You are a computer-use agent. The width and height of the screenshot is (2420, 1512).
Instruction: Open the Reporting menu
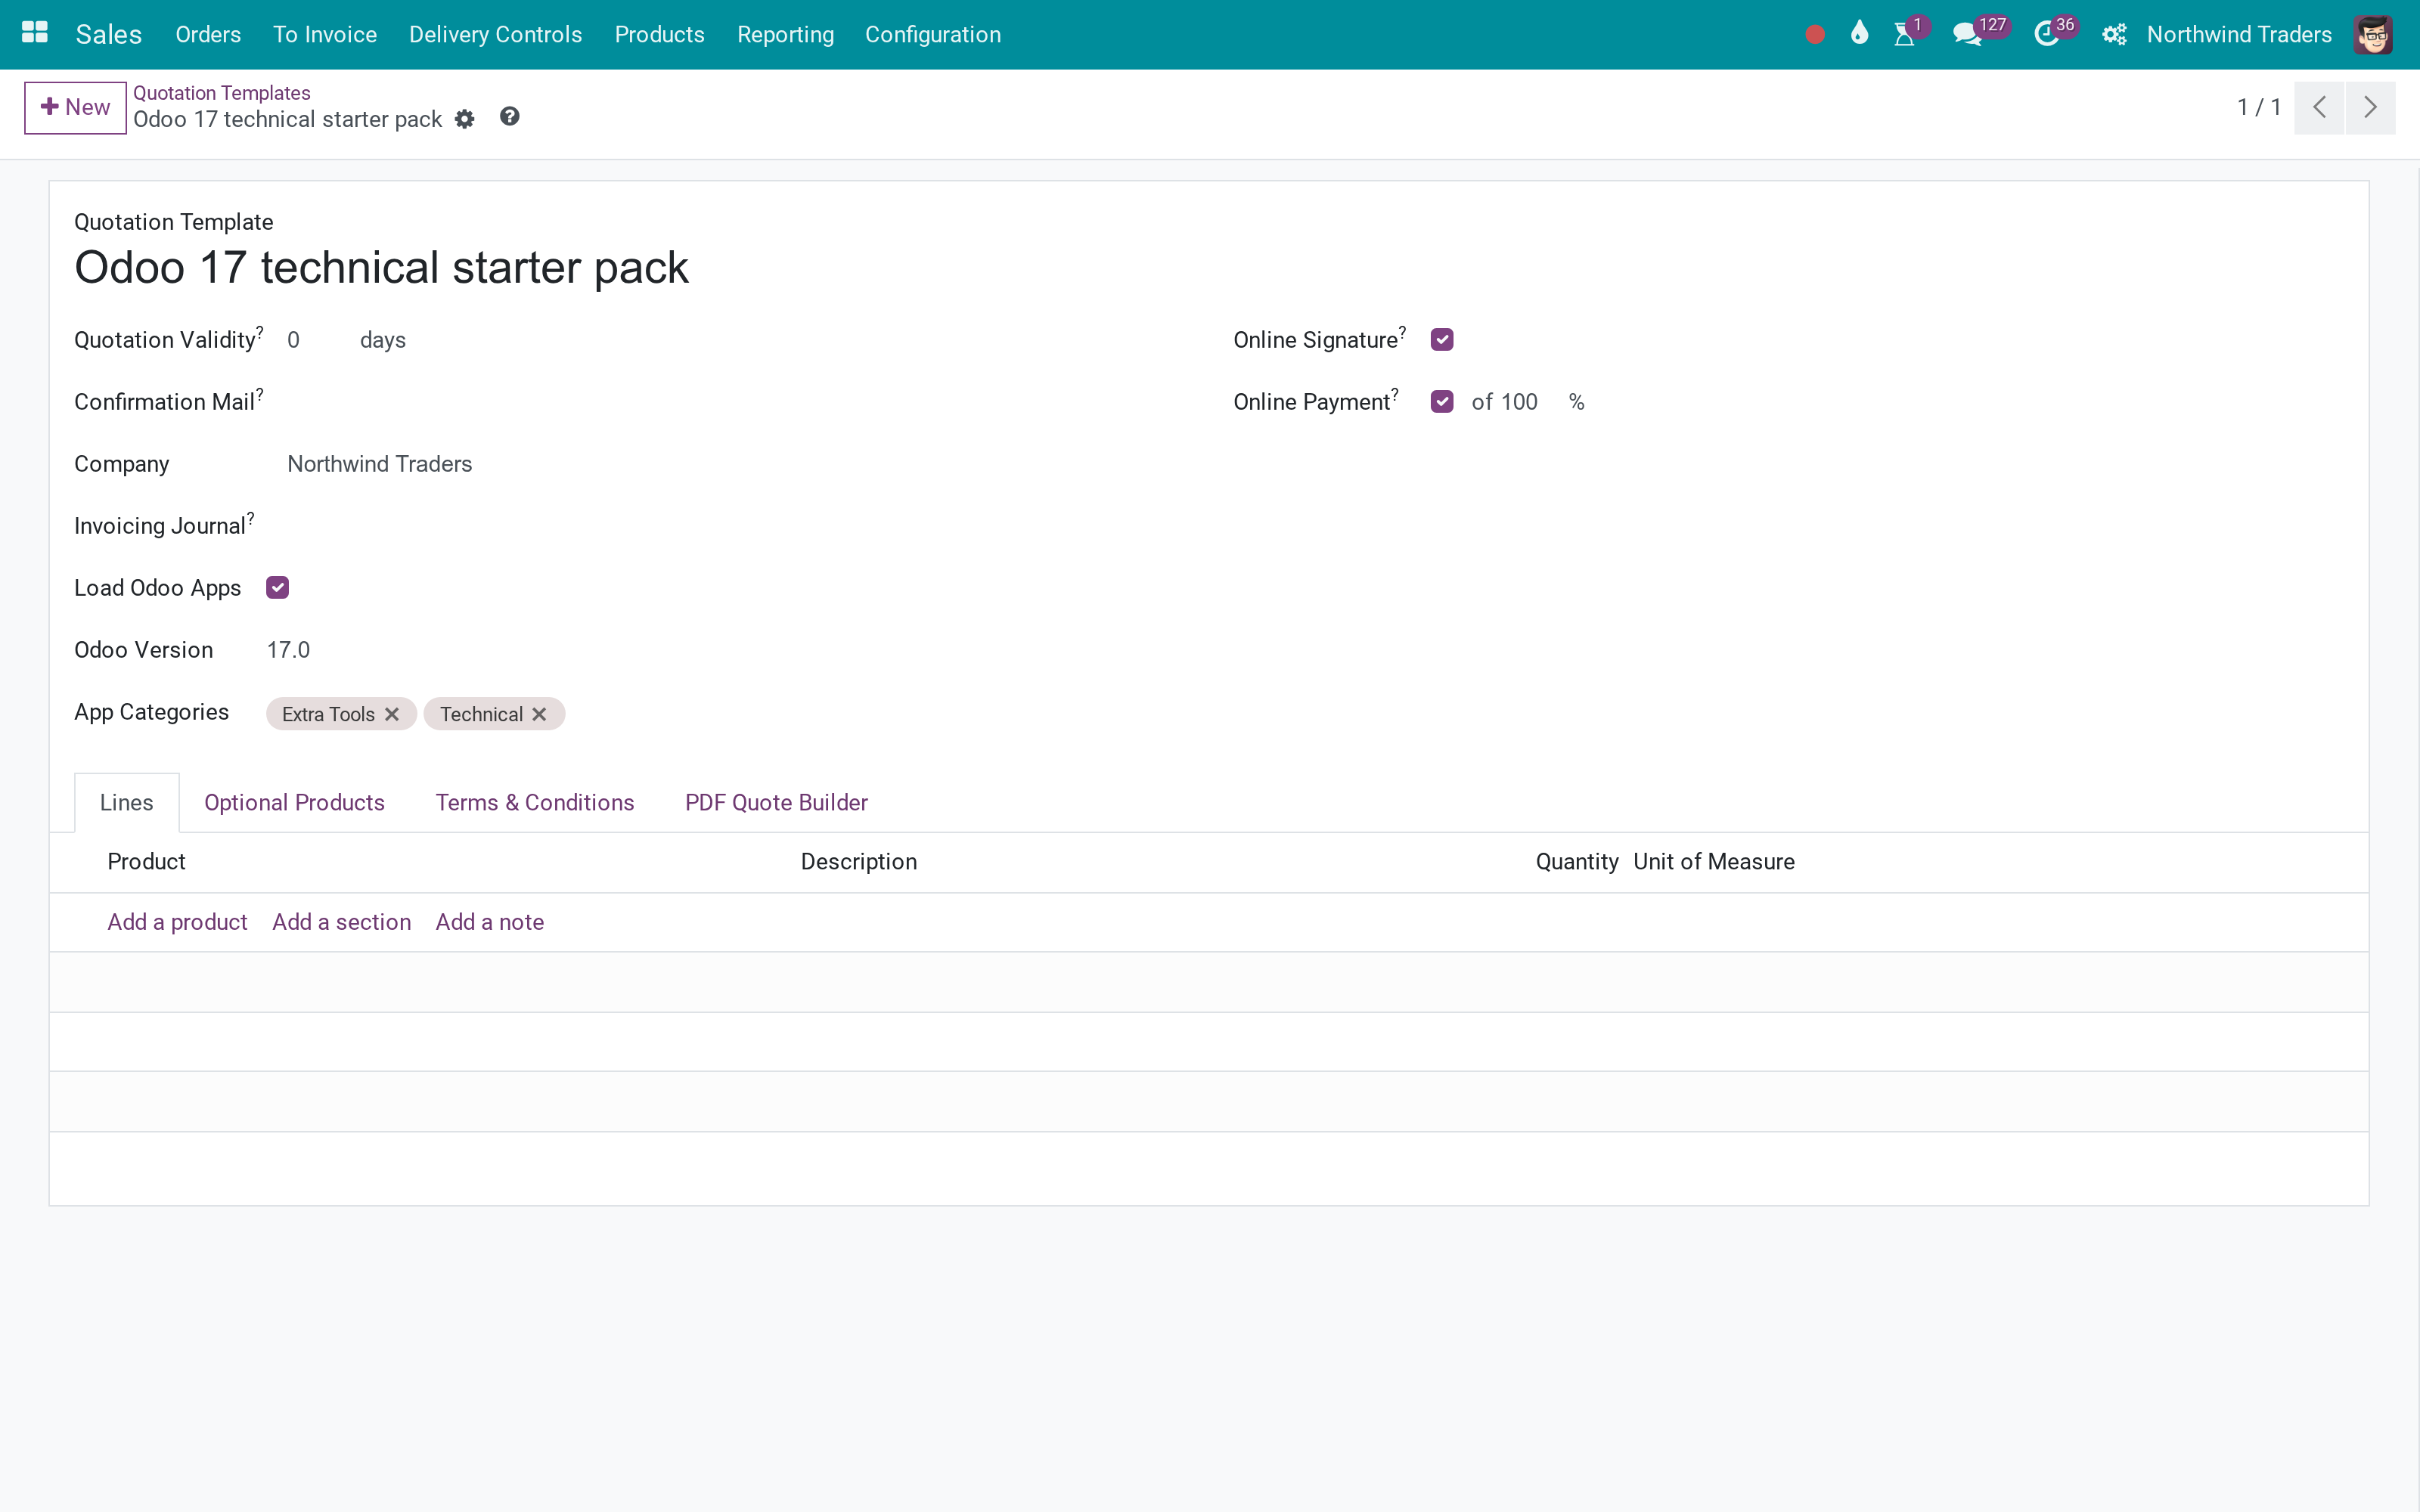coord(785,35)
